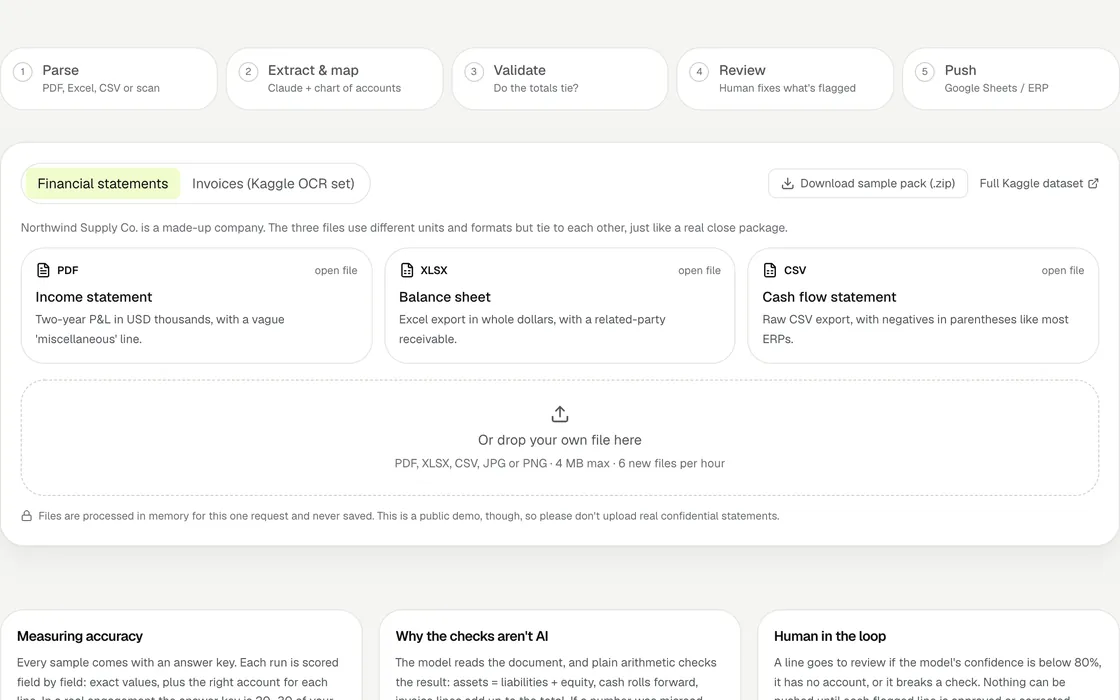Open file on the Cash flow statement card
Screen dimensions: 1120x700
(1062, 270)
